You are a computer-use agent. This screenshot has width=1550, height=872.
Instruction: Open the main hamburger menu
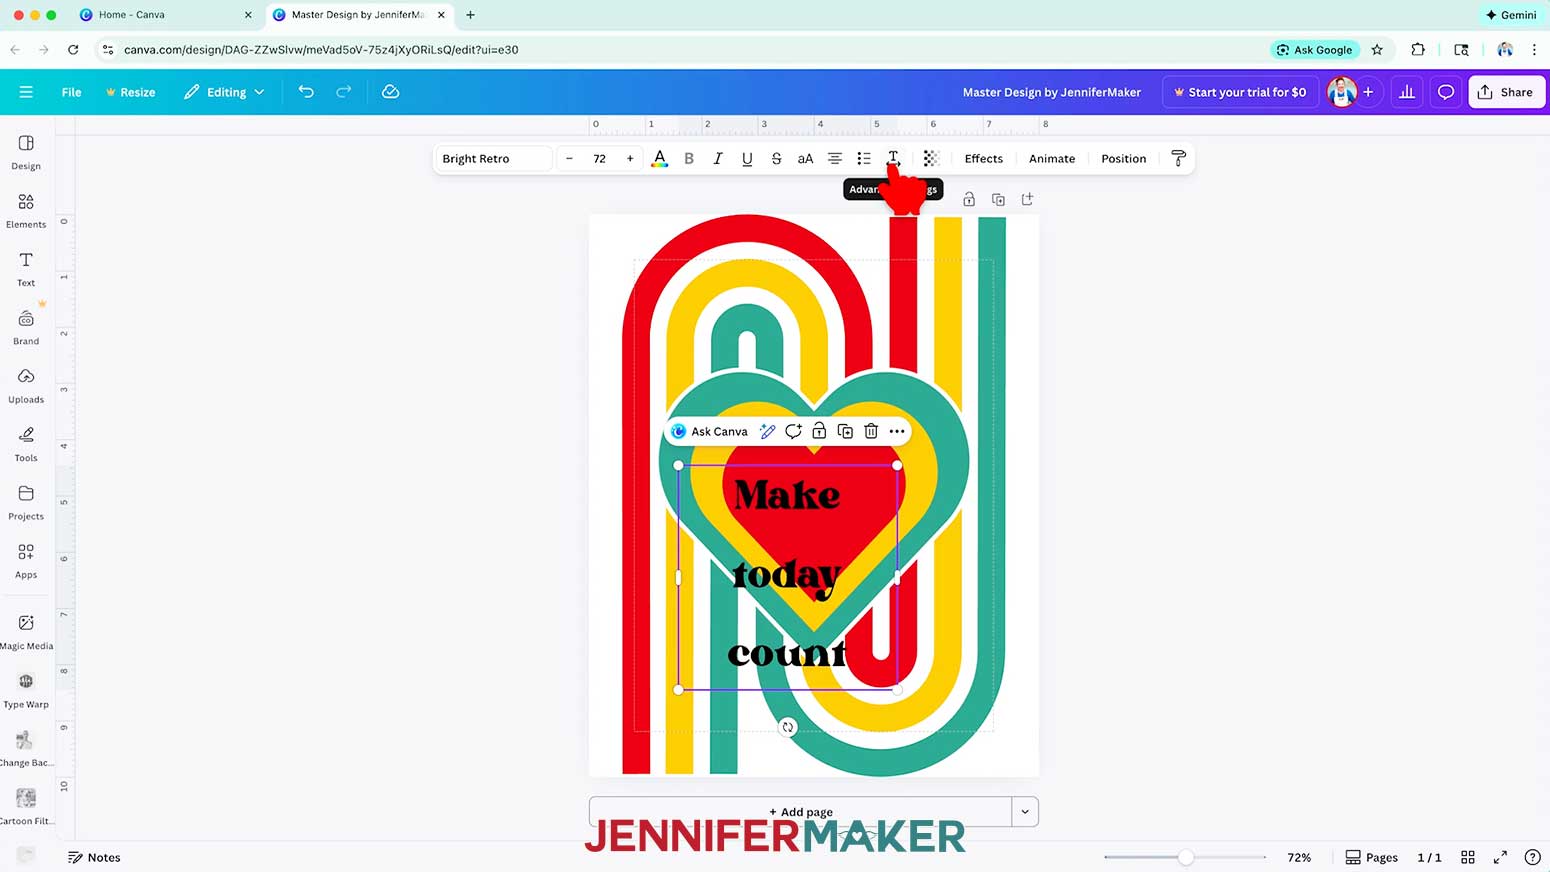26,92
